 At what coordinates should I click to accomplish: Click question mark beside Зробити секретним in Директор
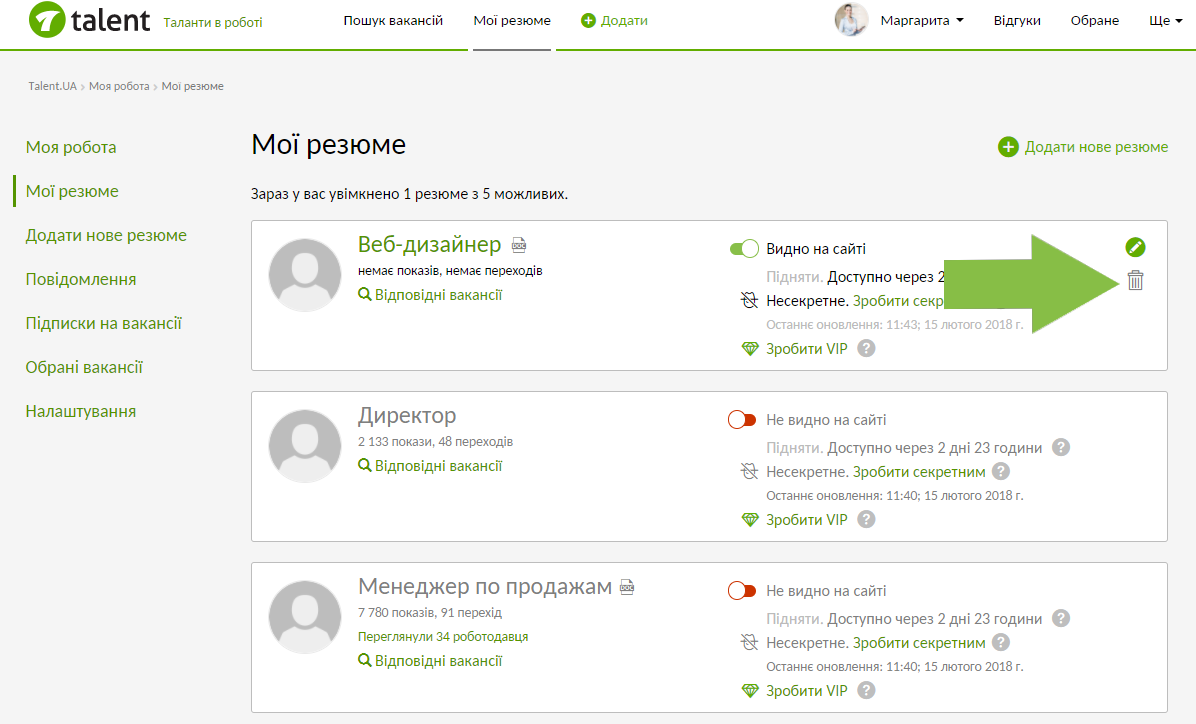click(x=1001, y=472)
